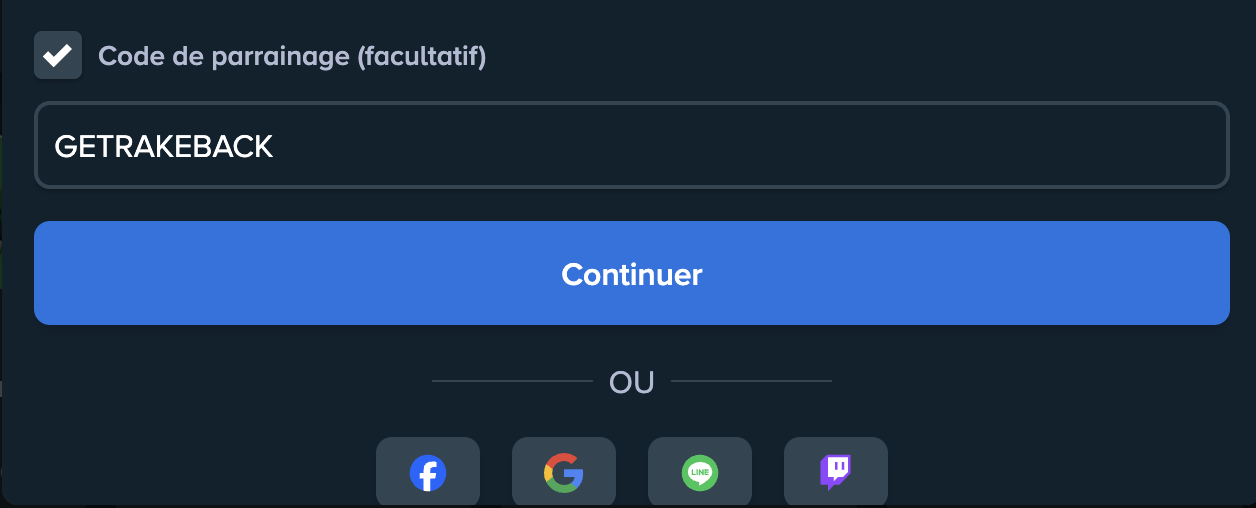
Task: Click the empty right side of the code field
Action: tap(1000, 146)
